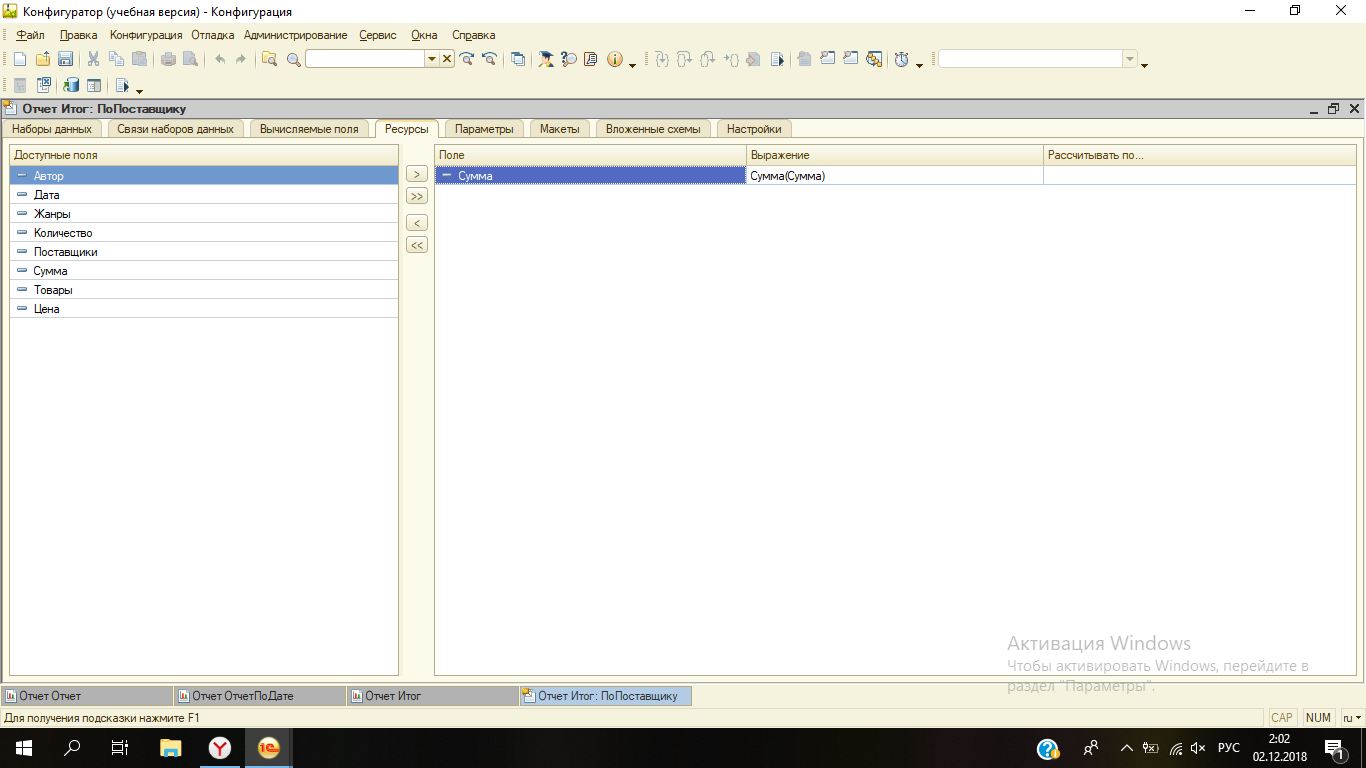Open the Task View taskbar icon
This screenshot has height=768, width=1366.
coord(120,748)
